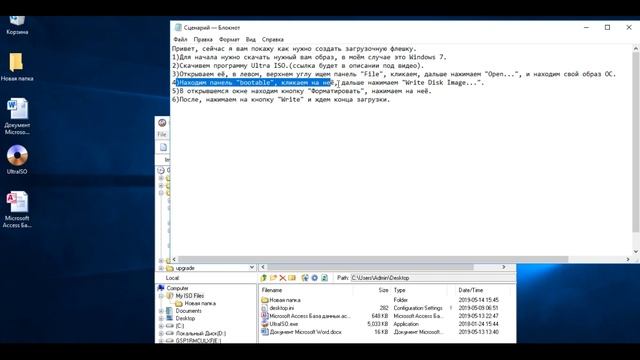The height and width of the screenshot is (360, 640).
Task: Click Документ Microsoft Word.docx filename
Action: (x=305, y=332)
